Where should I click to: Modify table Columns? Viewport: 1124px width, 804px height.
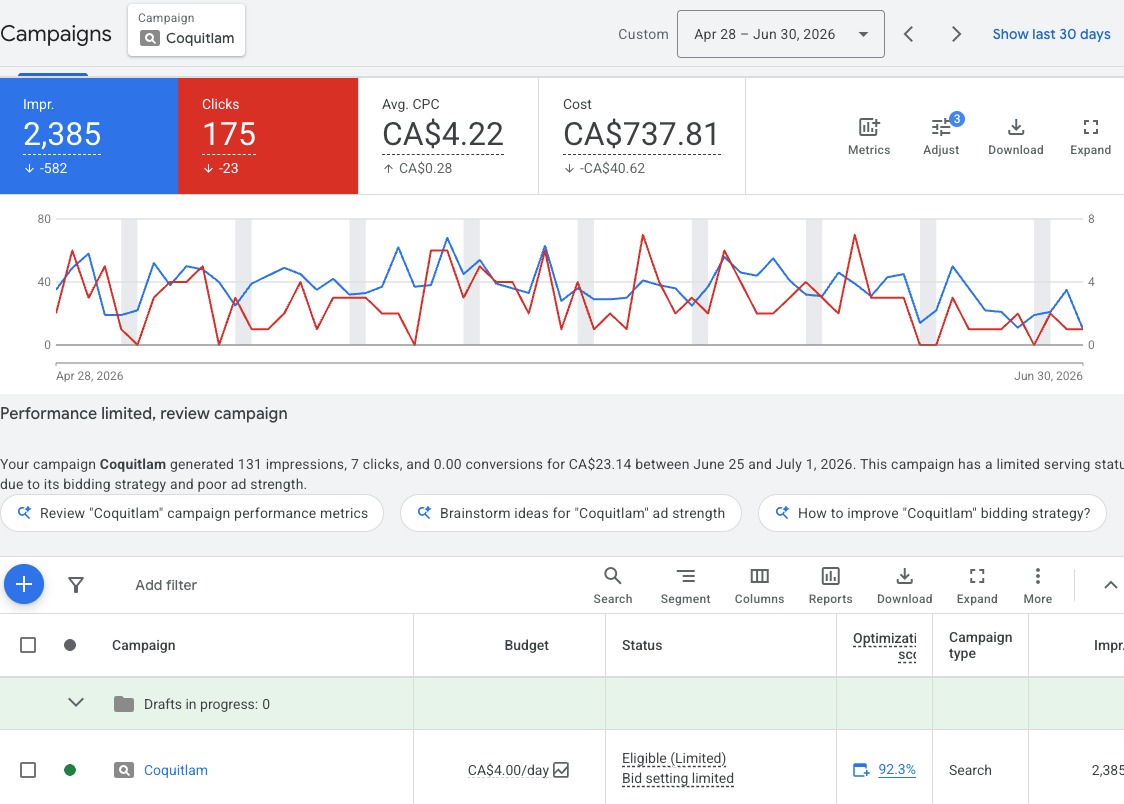tap(759, 585)
